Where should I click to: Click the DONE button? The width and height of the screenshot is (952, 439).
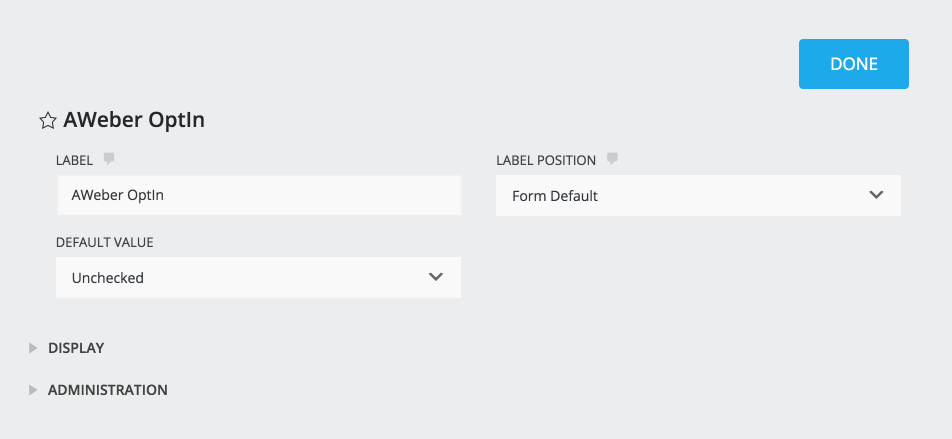coord(853,64)
